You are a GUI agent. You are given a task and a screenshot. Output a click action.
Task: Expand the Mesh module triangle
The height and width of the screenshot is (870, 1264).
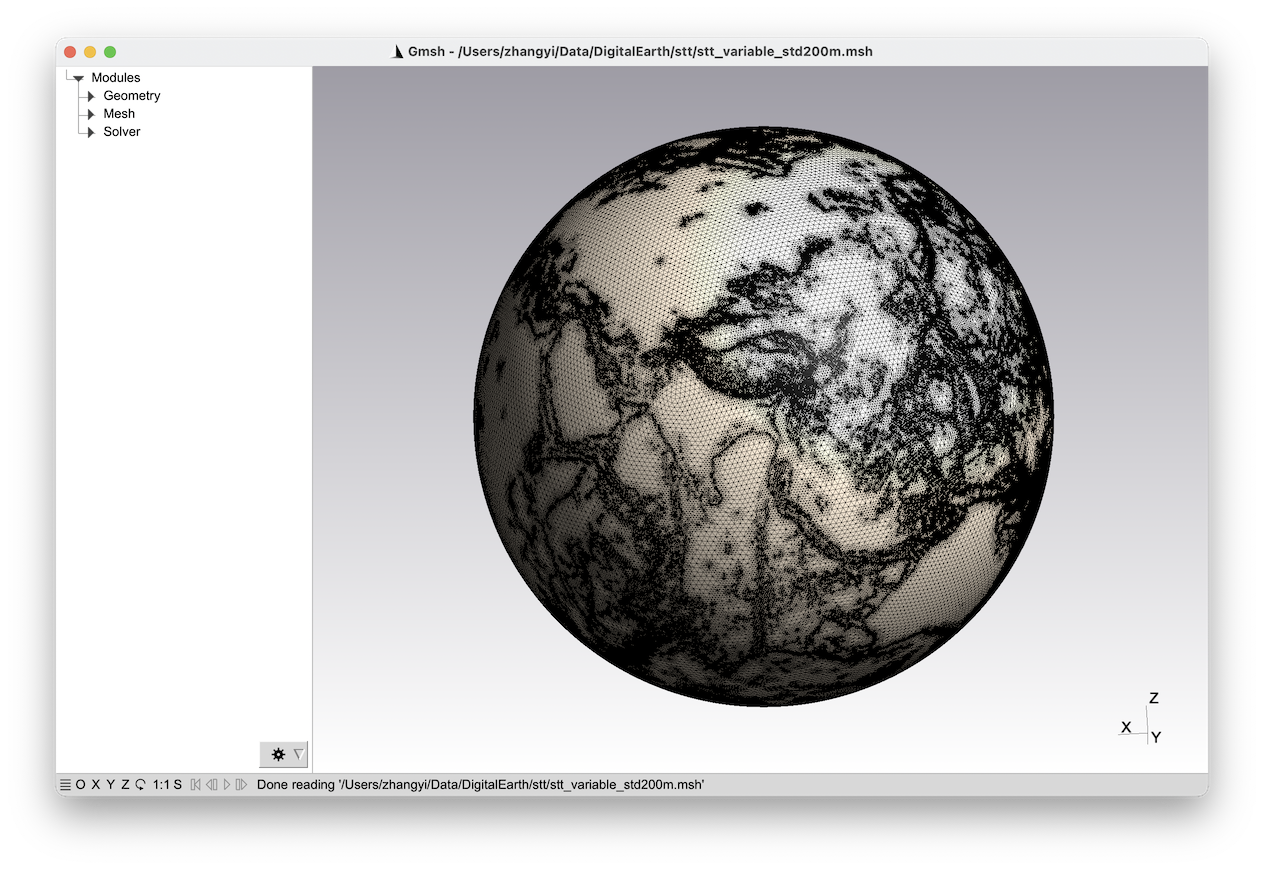click(91, 114)
